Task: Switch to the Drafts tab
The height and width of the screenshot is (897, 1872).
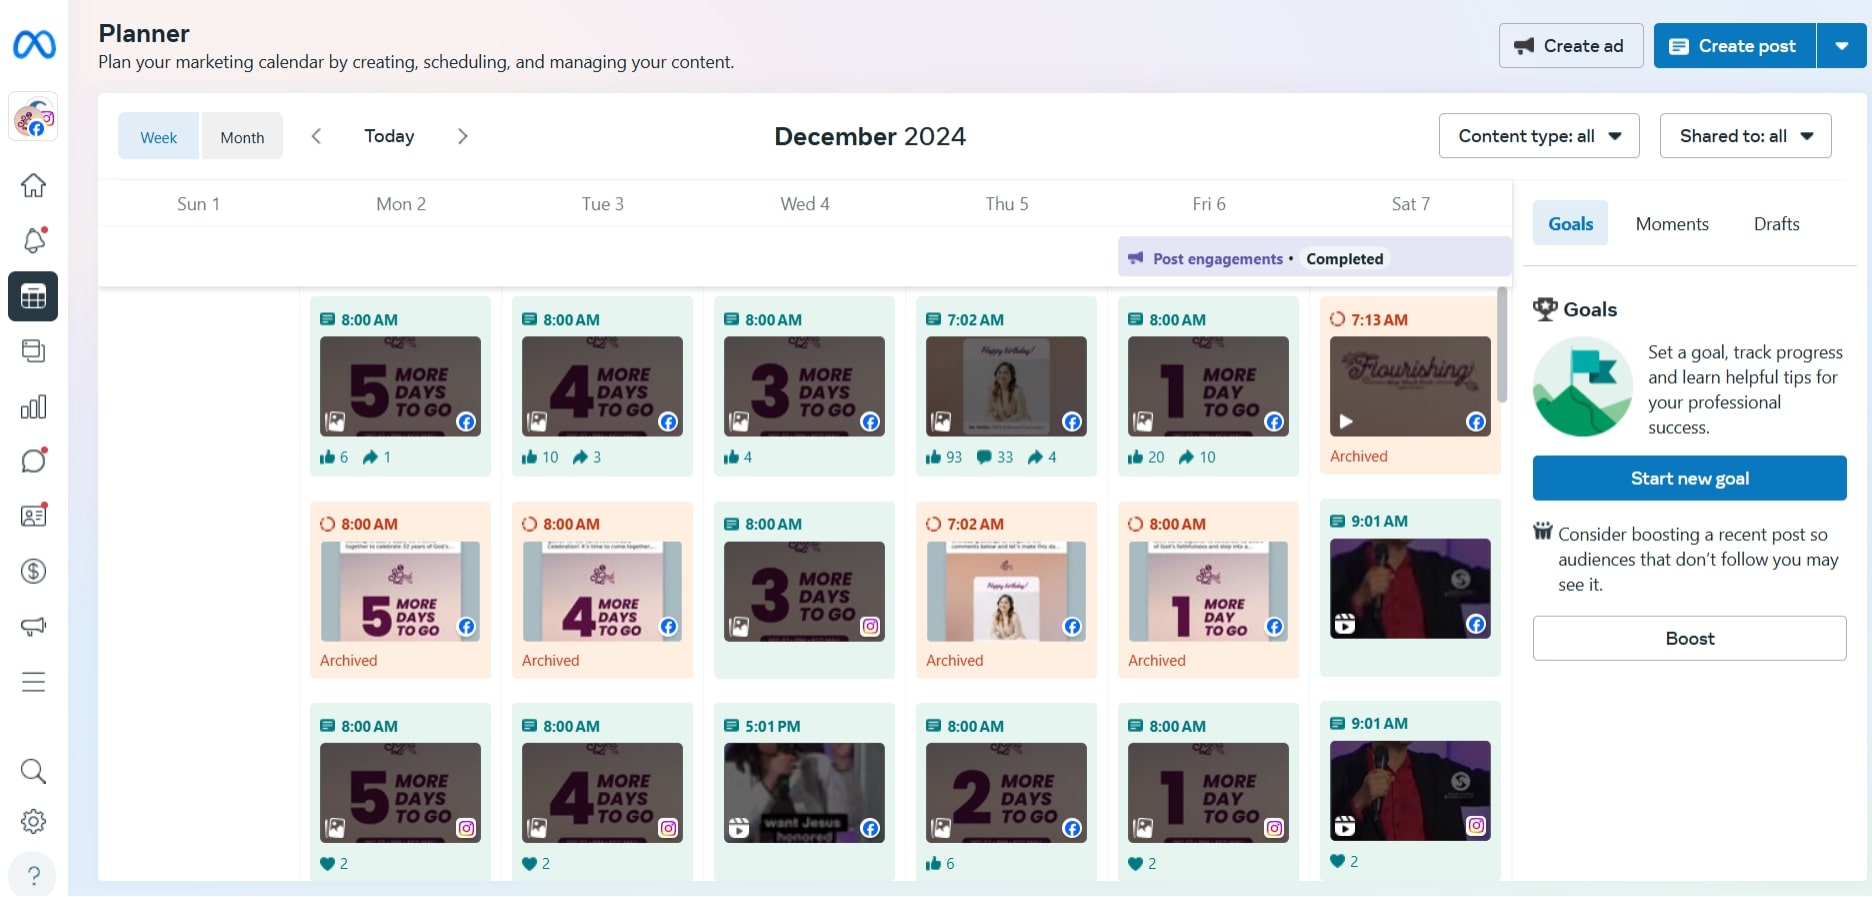Action: click(1777, 224)
